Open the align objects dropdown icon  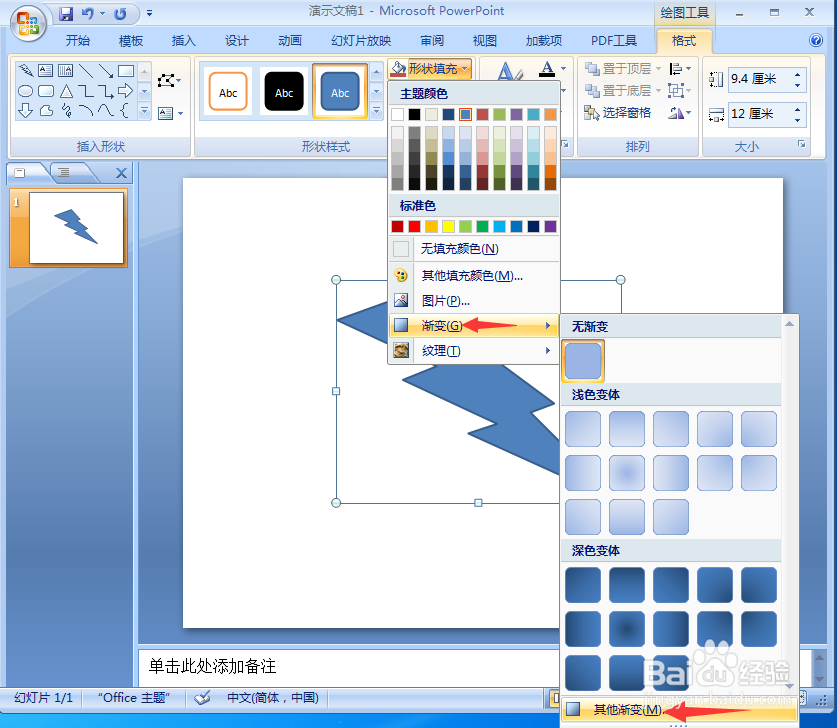(680, 68)
